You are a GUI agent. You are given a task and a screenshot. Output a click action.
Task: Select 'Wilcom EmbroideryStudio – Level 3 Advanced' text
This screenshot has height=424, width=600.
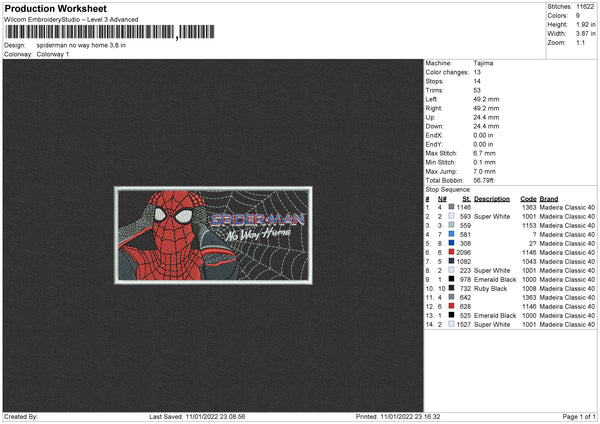[71, 20]
